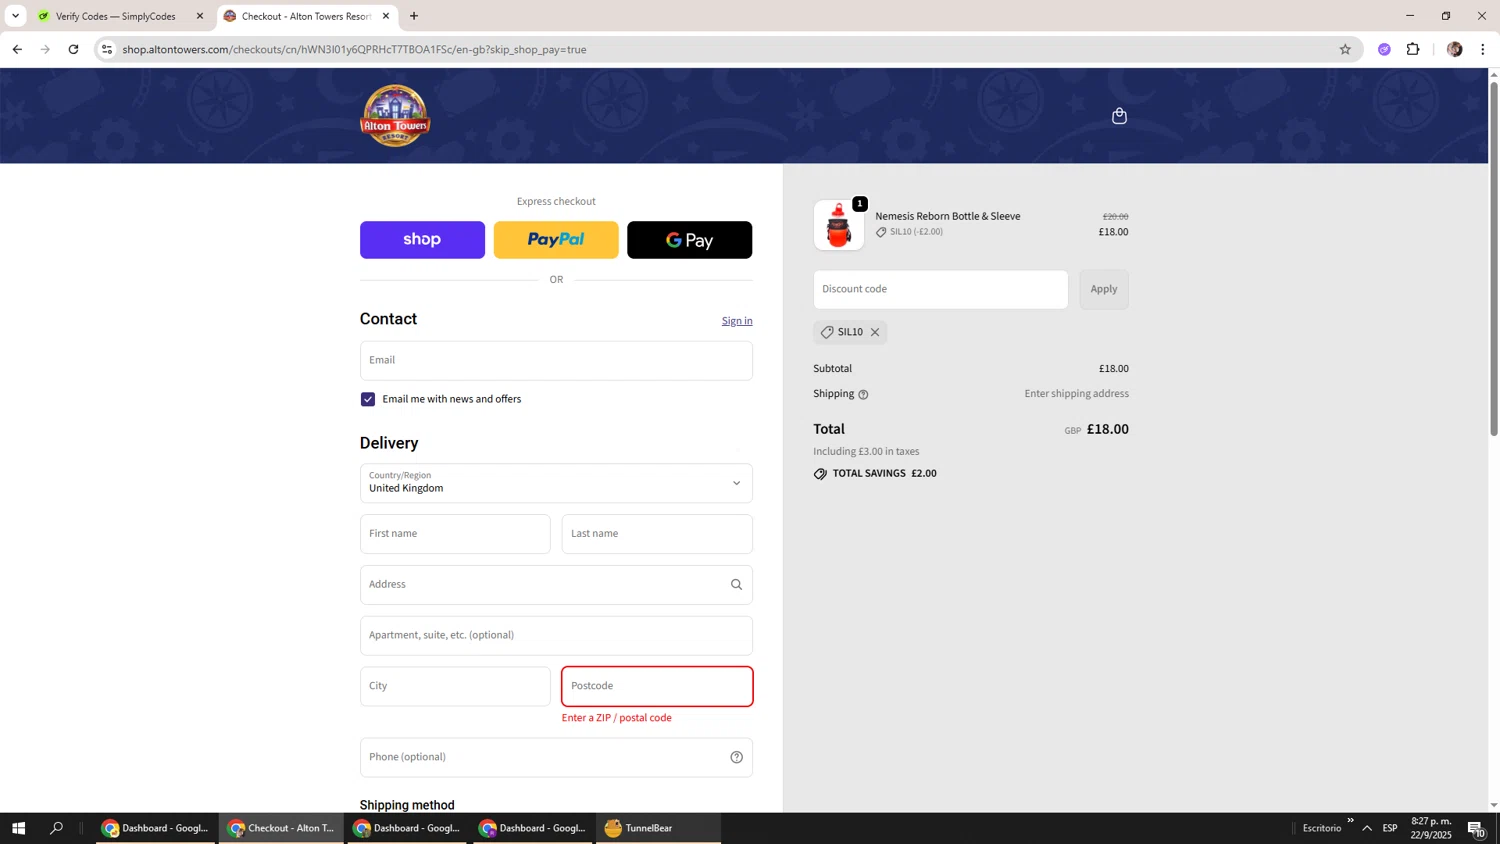Pay with Shop Pay button

tap(422, 240)
